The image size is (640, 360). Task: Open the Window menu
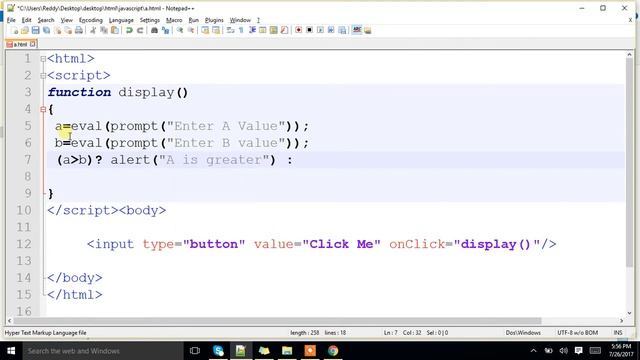point(240,20)
